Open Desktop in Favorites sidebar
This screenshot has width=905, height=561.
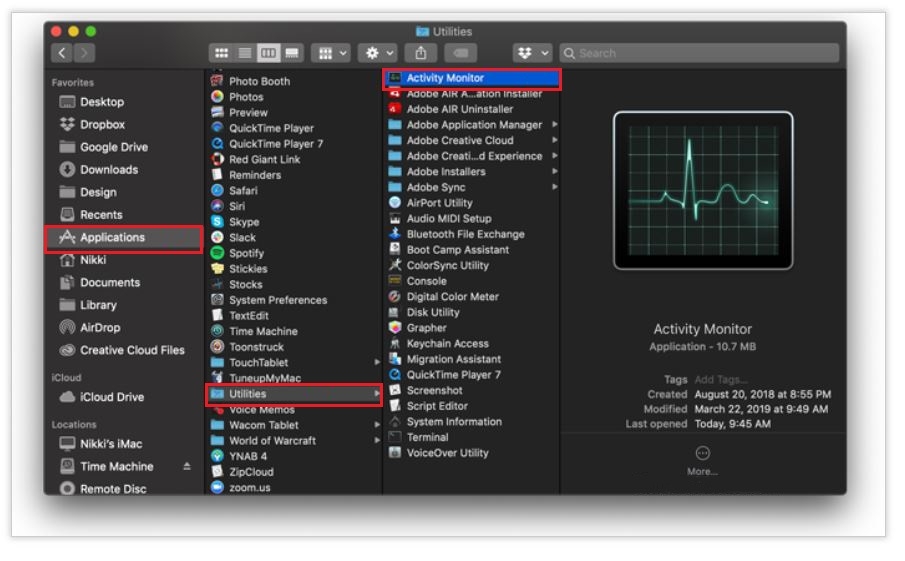102,102
